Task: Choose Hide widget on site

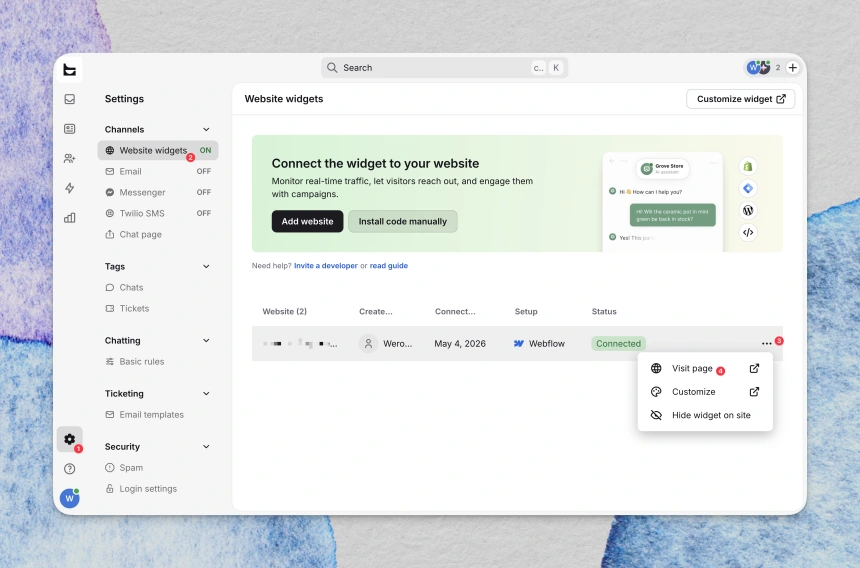Action: click(x=705, y=416)
